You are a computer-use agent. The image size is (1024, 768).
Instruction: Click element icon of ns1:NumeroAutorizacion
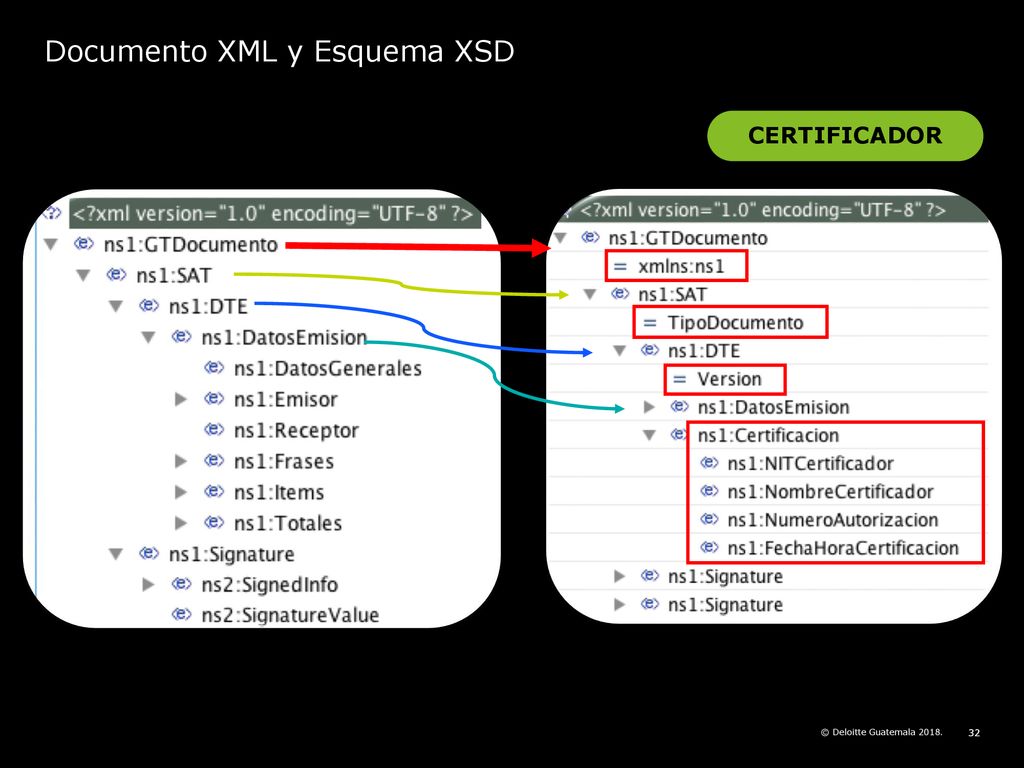709,519
